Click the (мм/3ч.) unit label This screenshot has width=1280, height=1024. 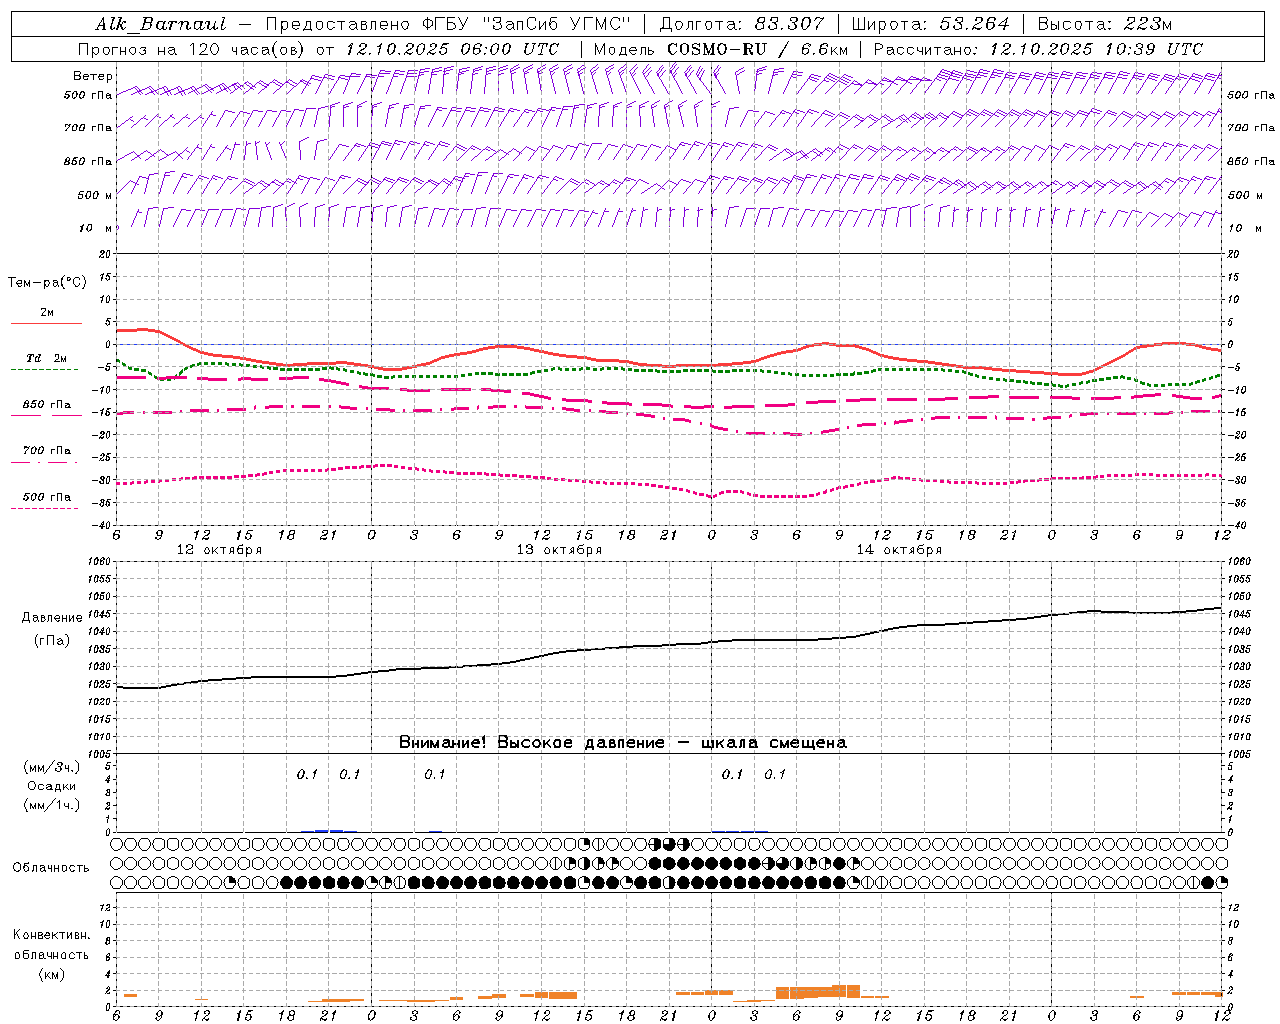click(x=52, y=767)
